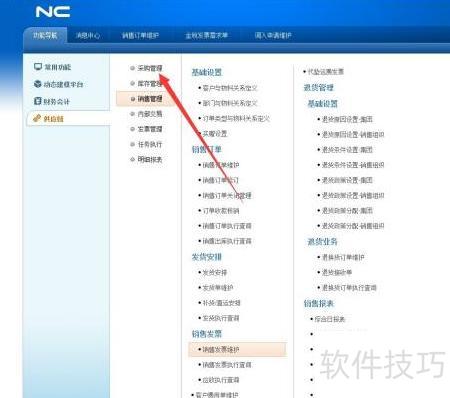Open the 综合日报表 link
Screen dimensions: 450x398
point(330,319)
